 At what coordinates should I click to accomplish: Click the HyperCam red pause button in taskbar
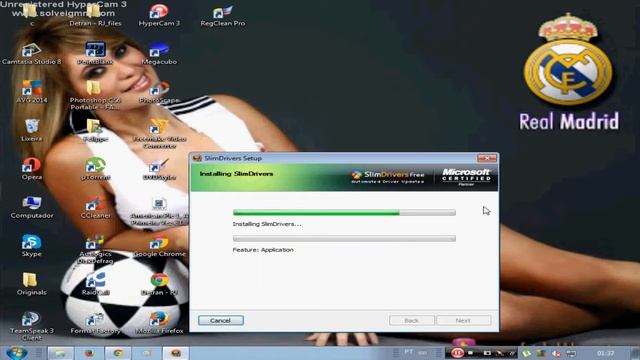coord(457,353)
